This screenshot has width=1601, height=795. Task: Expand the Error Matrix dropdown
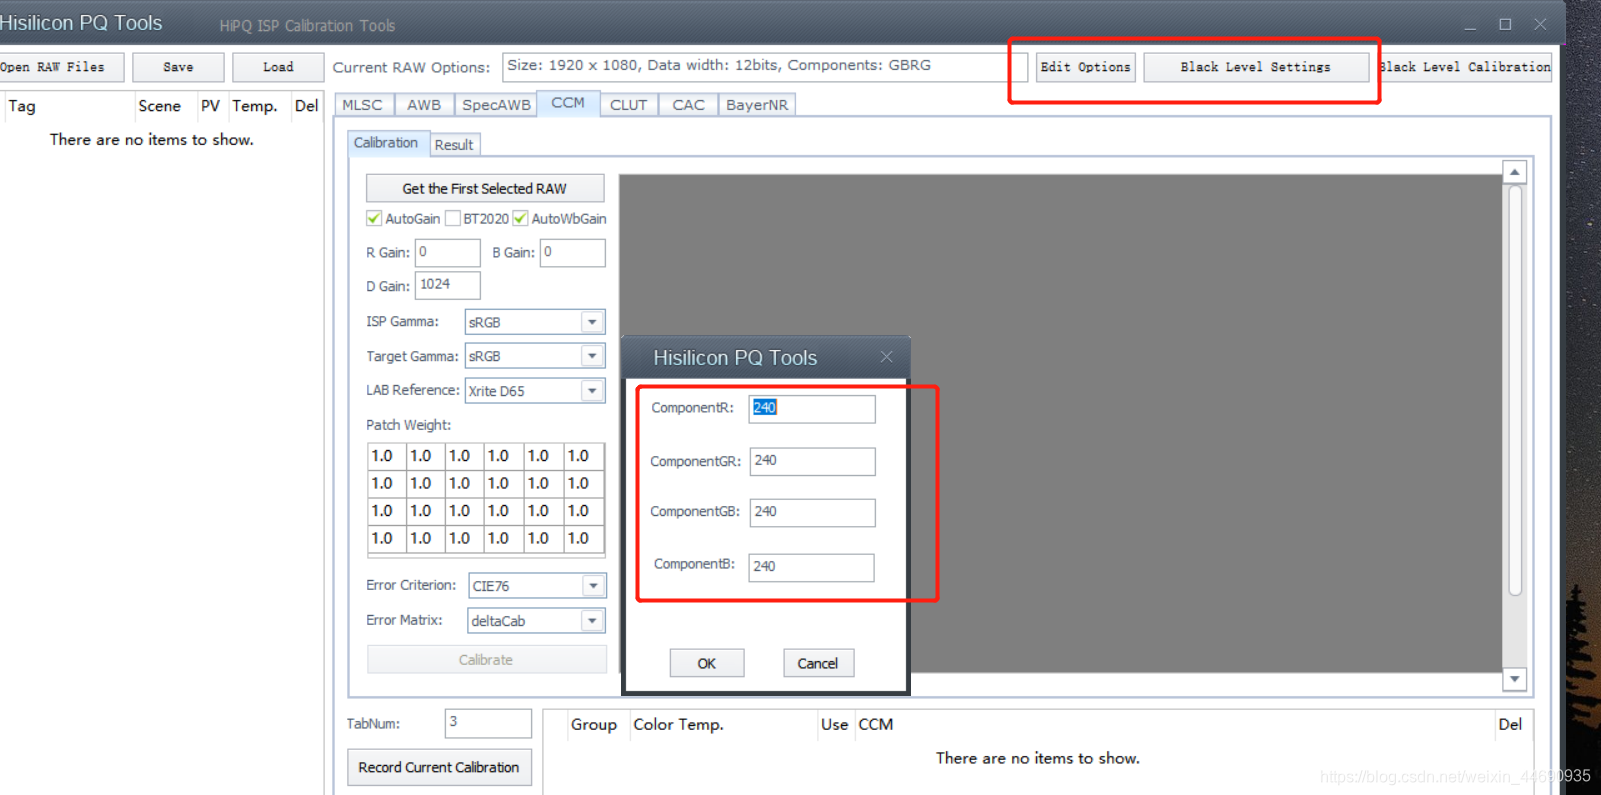(593, 621)
